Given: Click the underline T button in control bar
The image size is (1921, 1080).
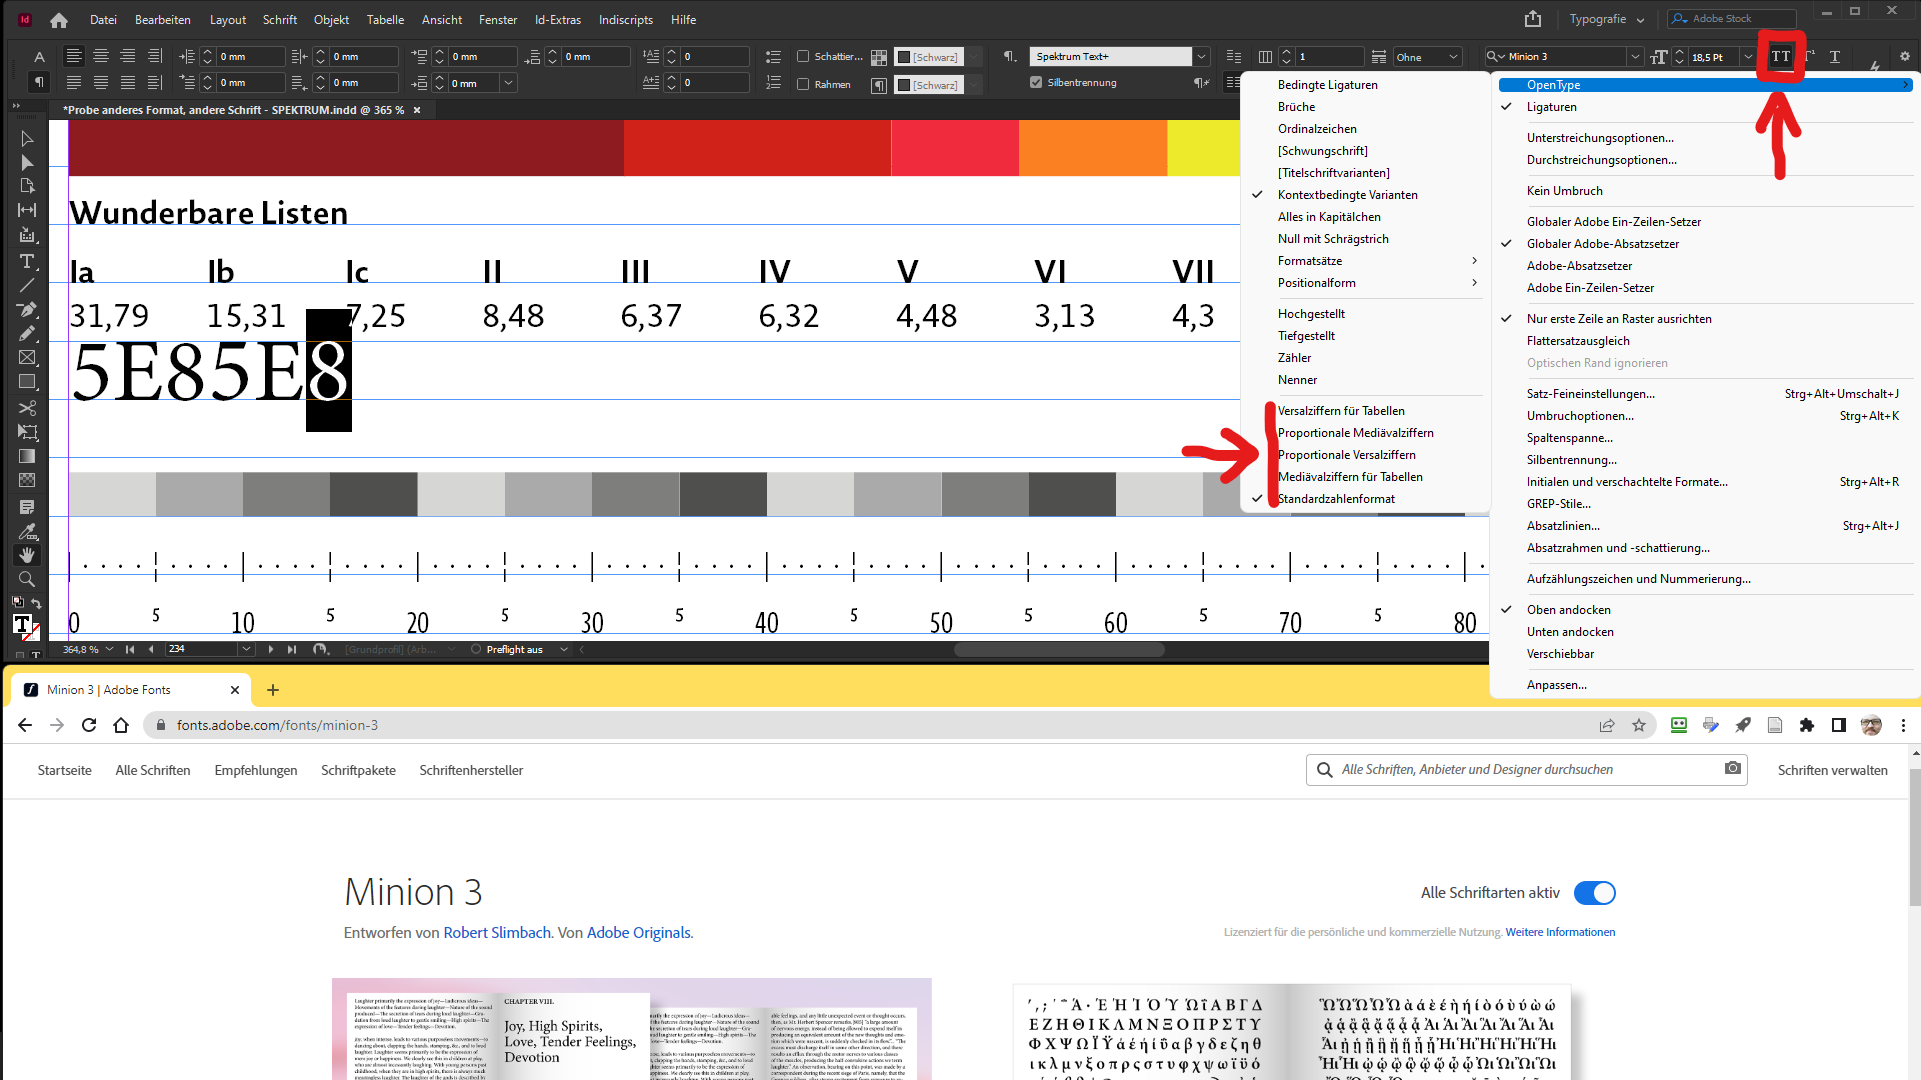Looking at the screenshot, I should coord(1835,57).
